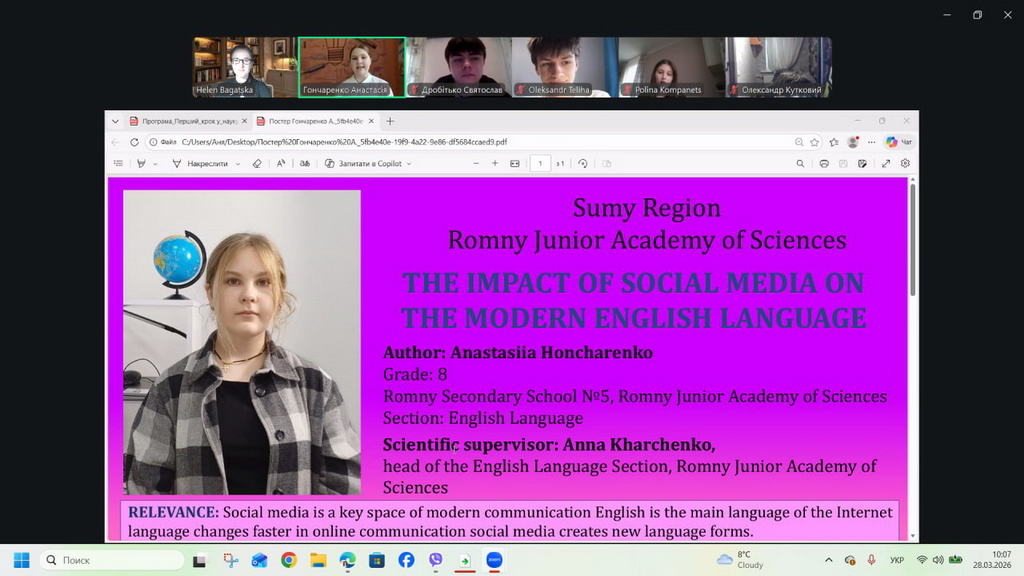Click the zoom in plus button

pos(494,163)
